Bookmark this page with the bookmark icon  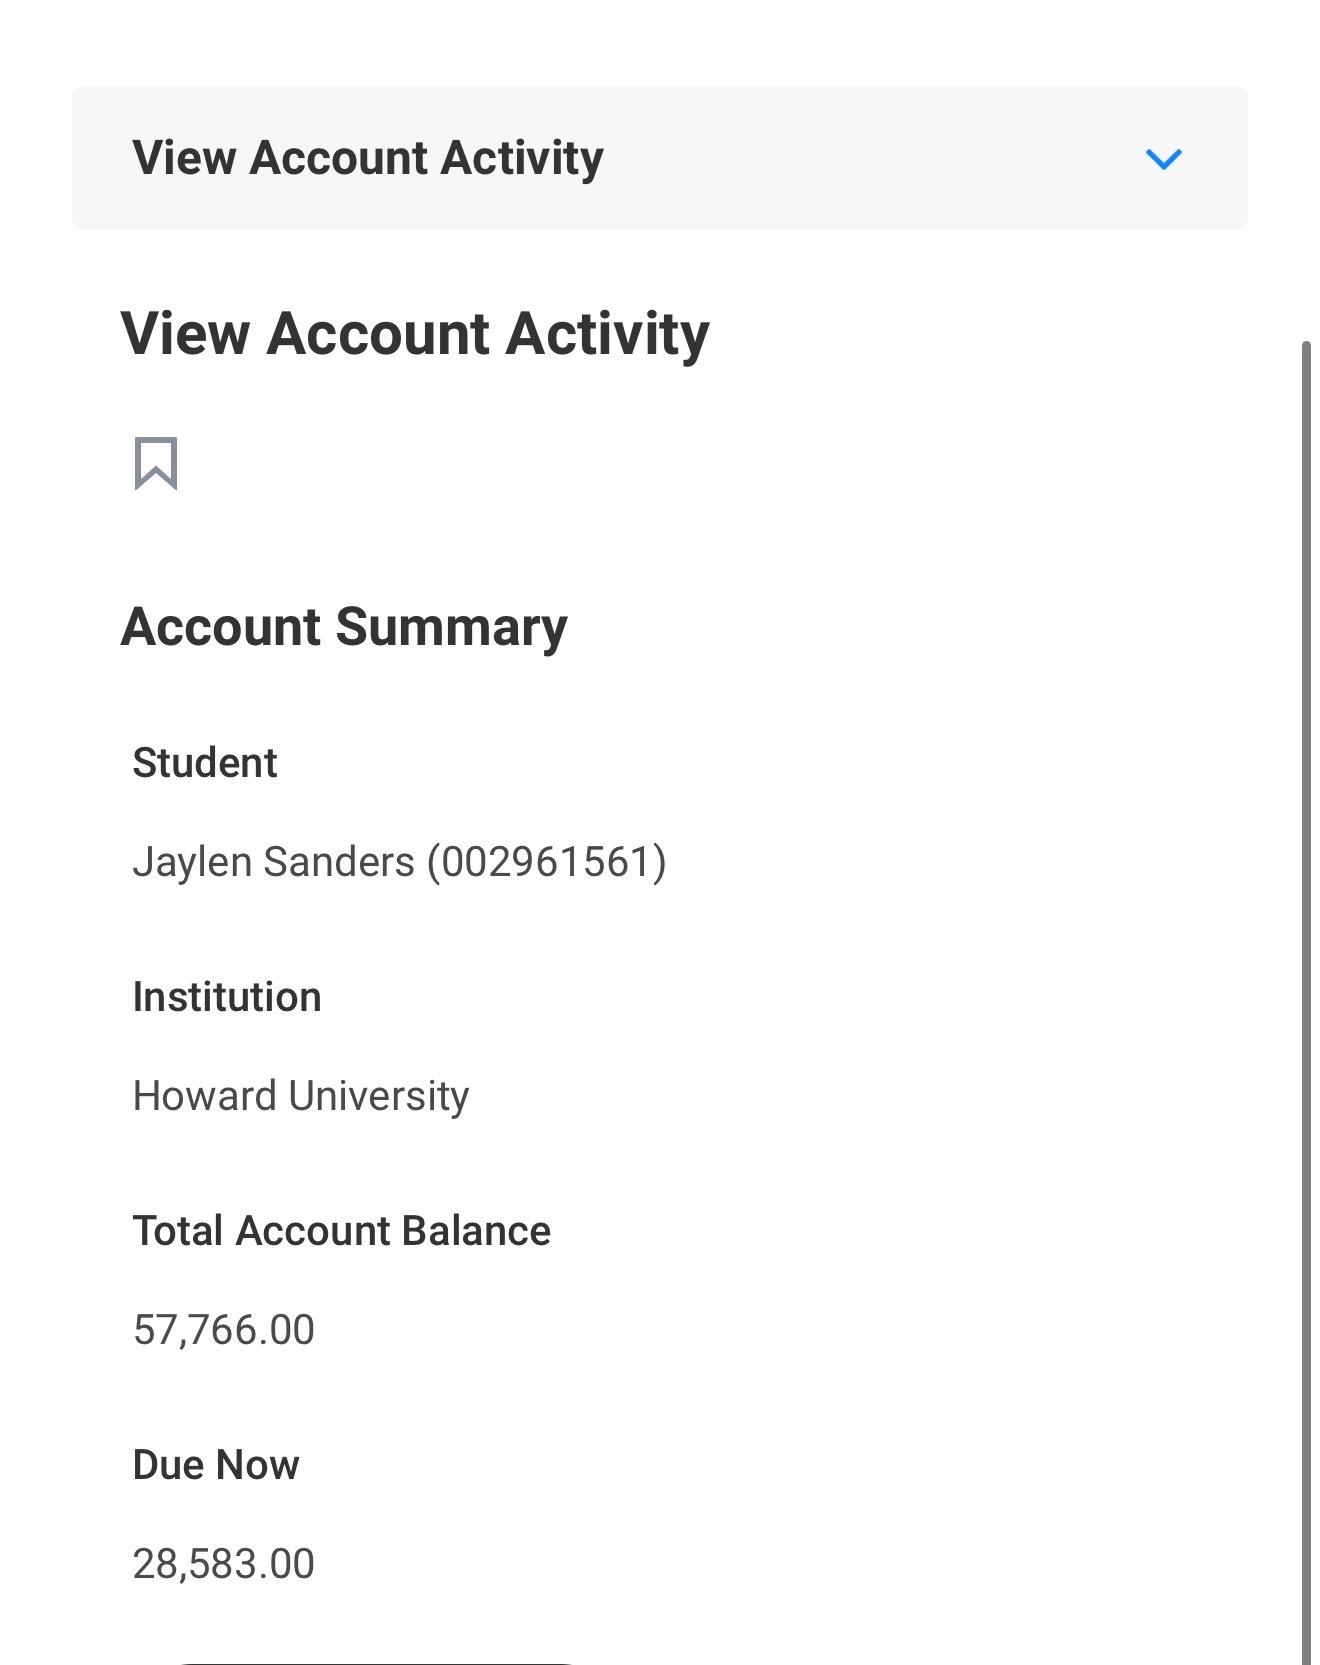[156, 463]
